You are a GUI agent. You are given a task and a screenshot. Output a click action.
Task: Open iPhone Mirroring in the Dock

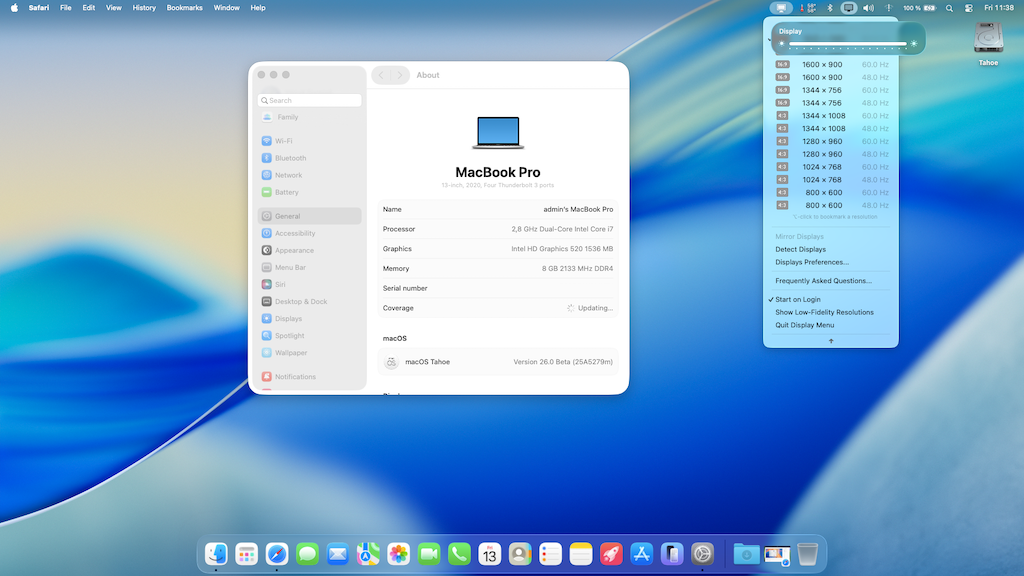pos(671,554)
